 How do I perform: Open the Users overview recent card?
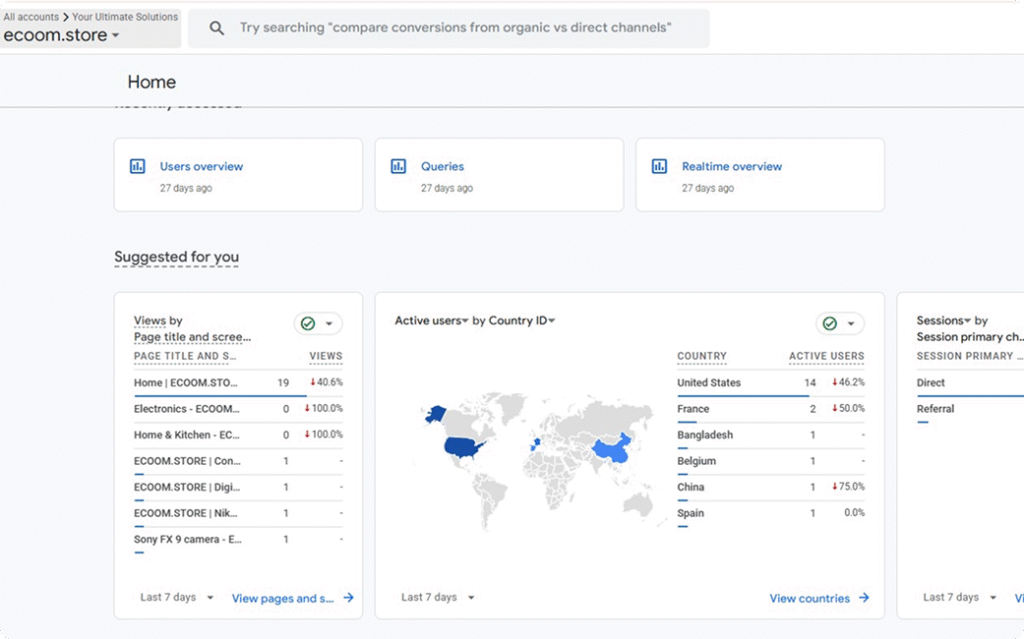pos(238,174)
